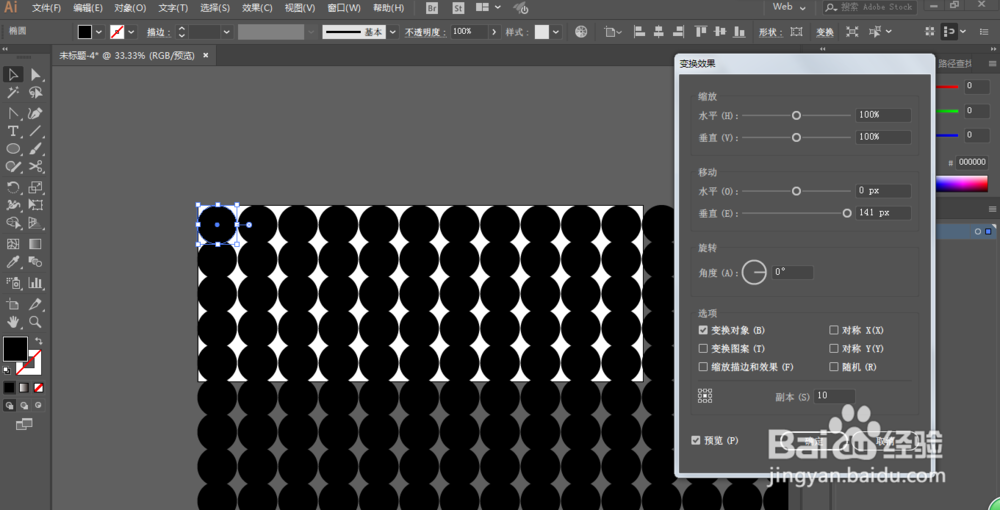Click the 角度(A) angle input field
1000x510 pixels.
coord(793,272)
